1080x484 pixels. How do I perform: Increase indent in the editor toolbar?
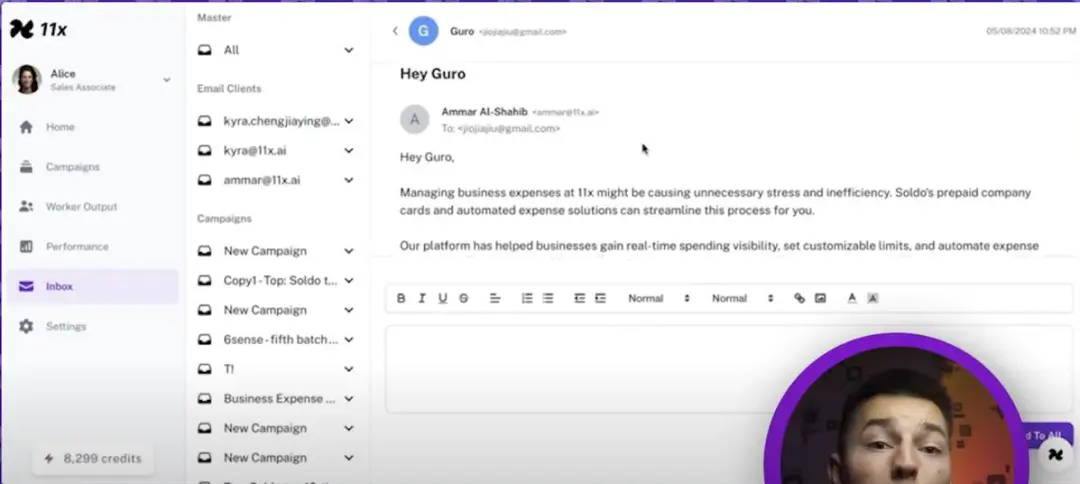click(x=601, y=299)
